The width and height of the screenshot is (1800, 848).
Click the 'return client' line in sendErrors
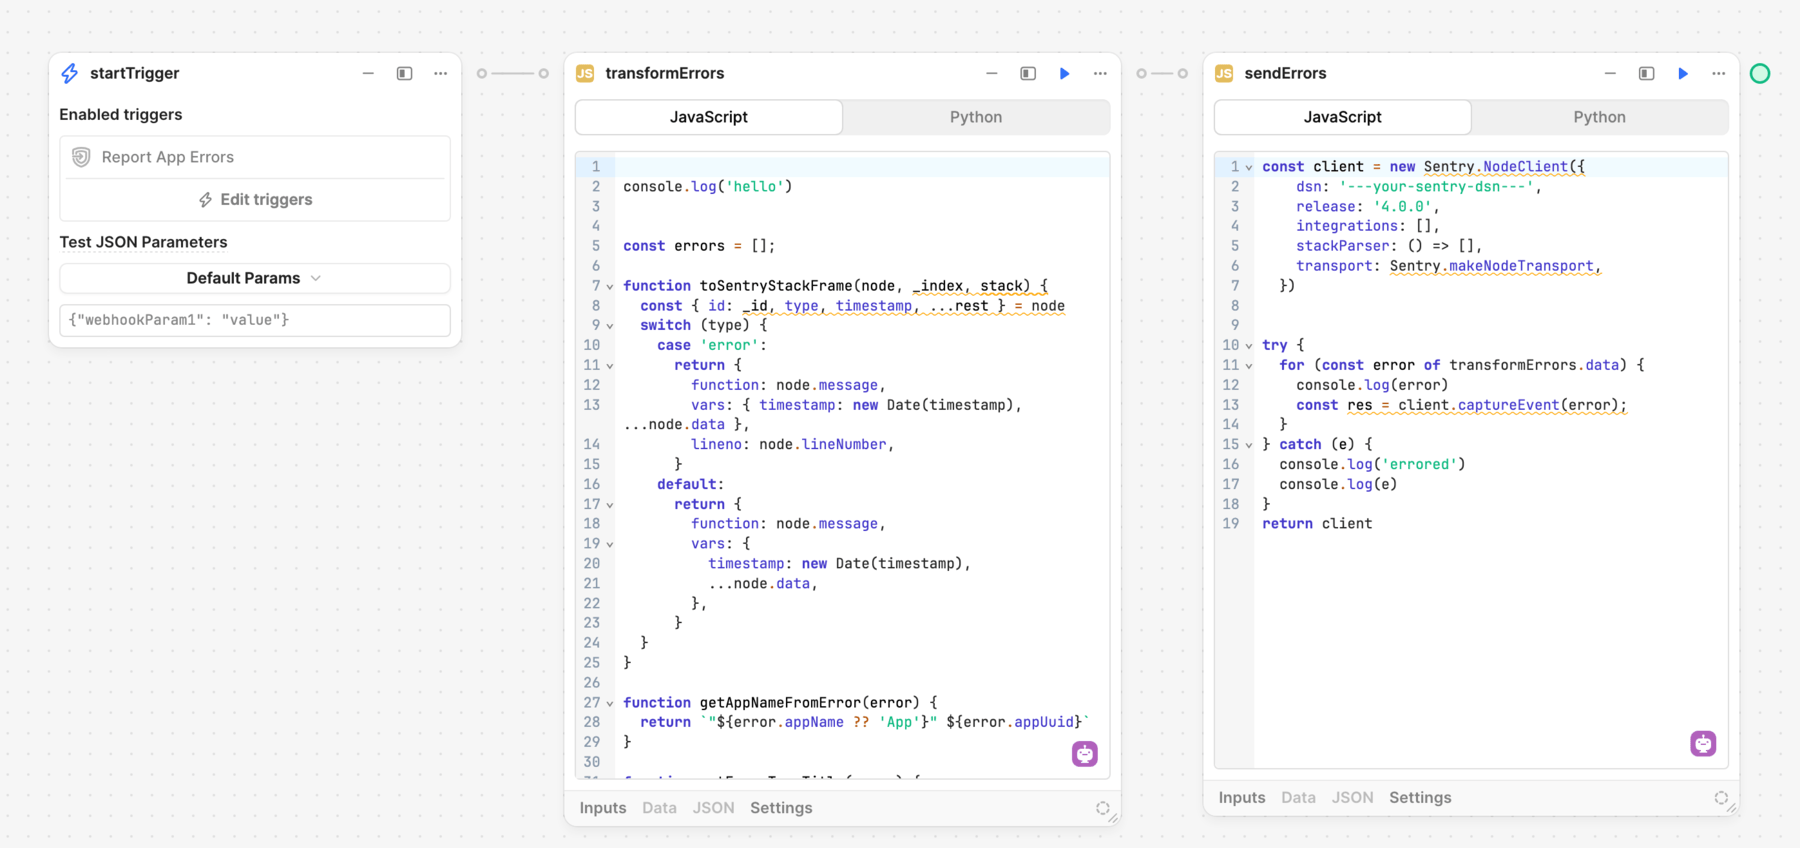point(1317,524)
